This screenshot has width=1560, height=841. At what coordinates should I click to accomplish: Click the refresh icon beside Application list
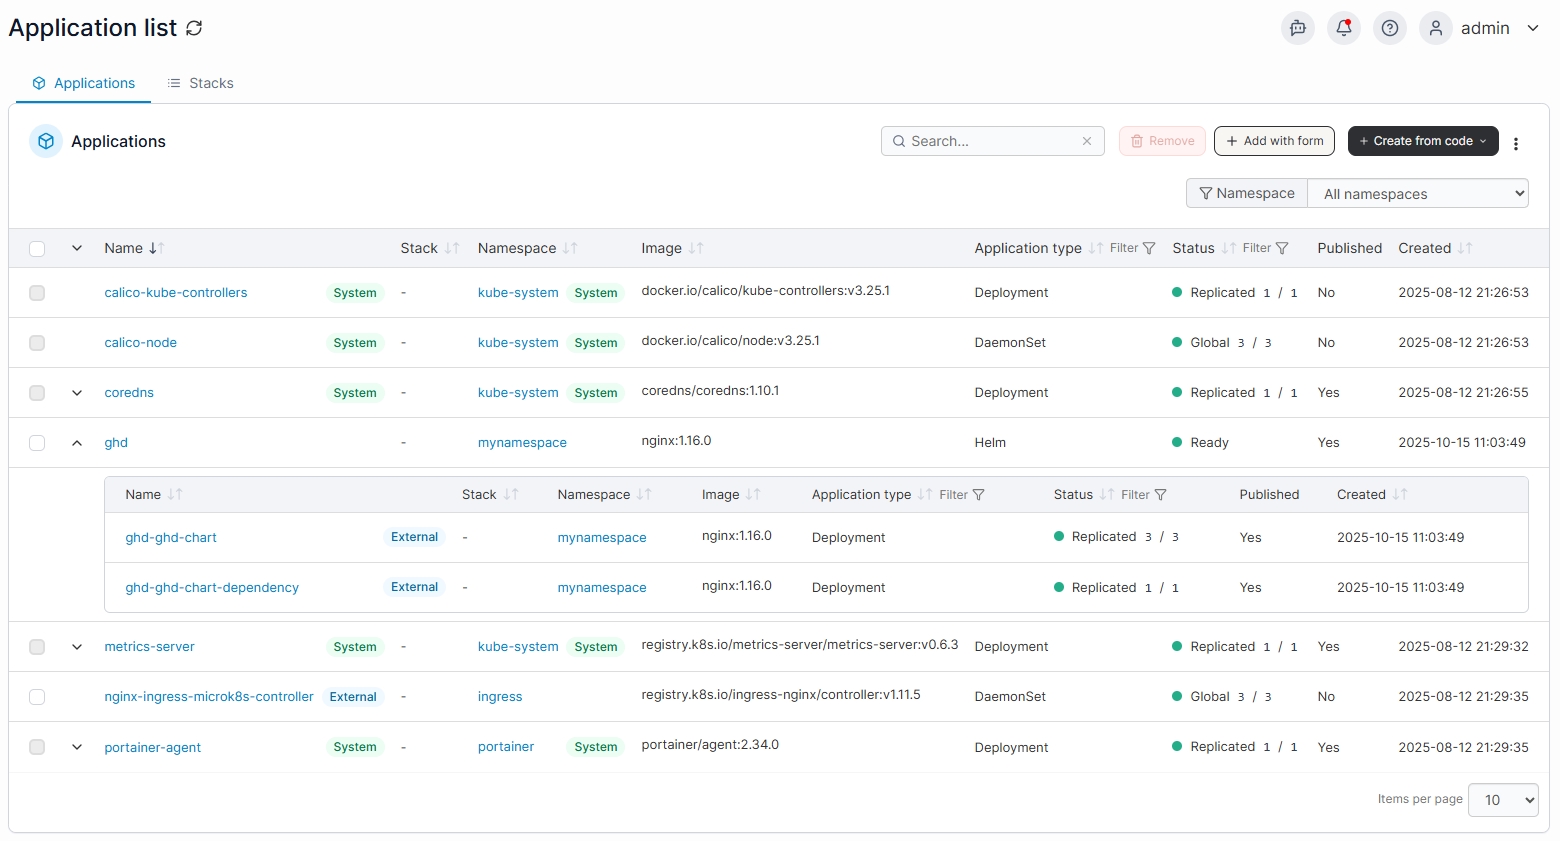click(194, 28)
